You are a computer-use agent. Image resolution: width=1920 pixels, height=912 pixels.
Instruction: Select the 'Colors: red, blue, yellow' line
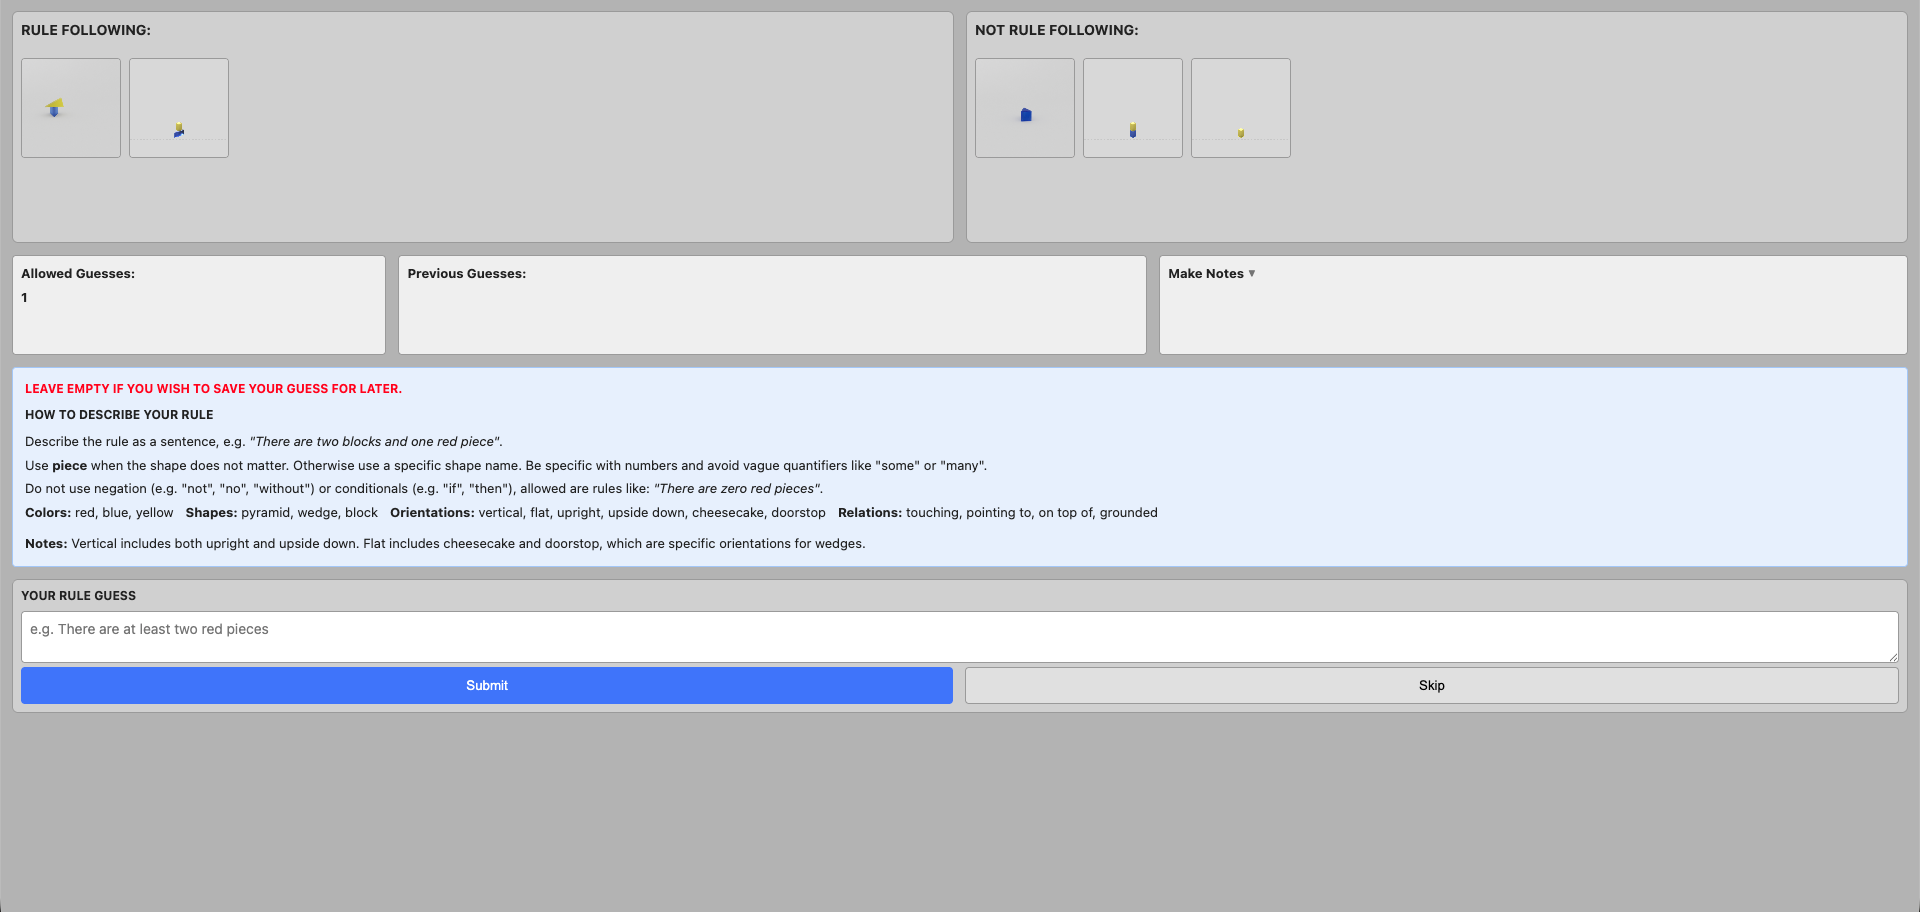point(99,513)
